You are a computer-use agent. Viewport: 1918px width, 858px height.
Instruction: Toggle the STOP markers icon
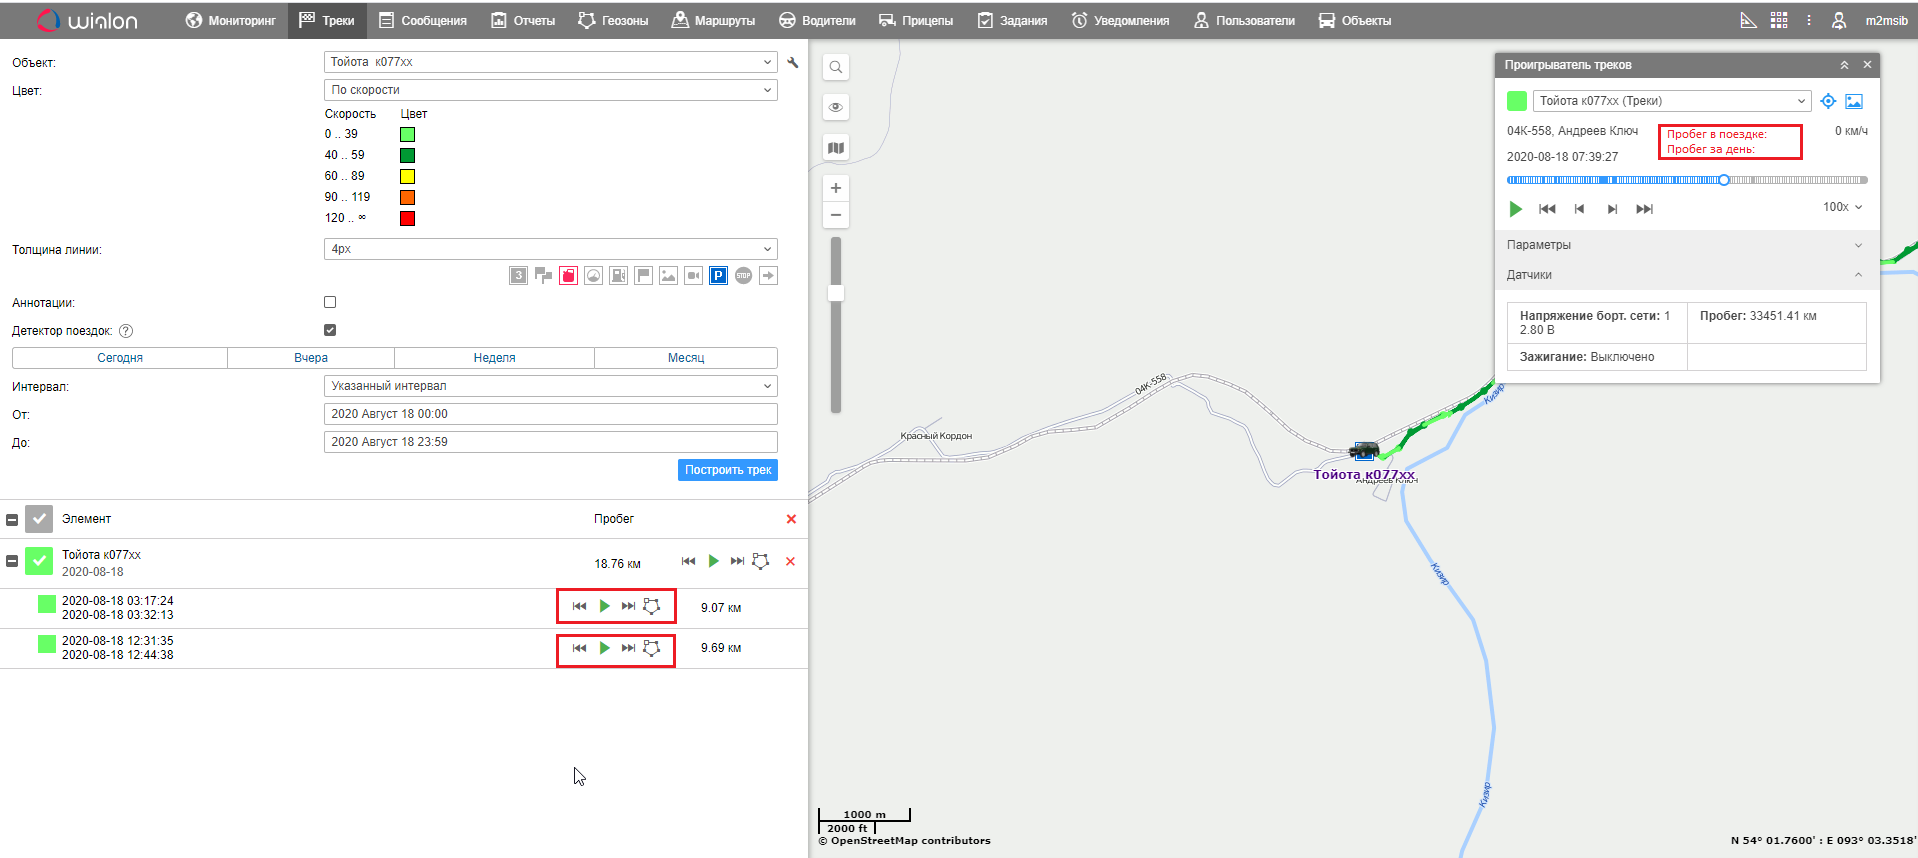coord(743,276)
